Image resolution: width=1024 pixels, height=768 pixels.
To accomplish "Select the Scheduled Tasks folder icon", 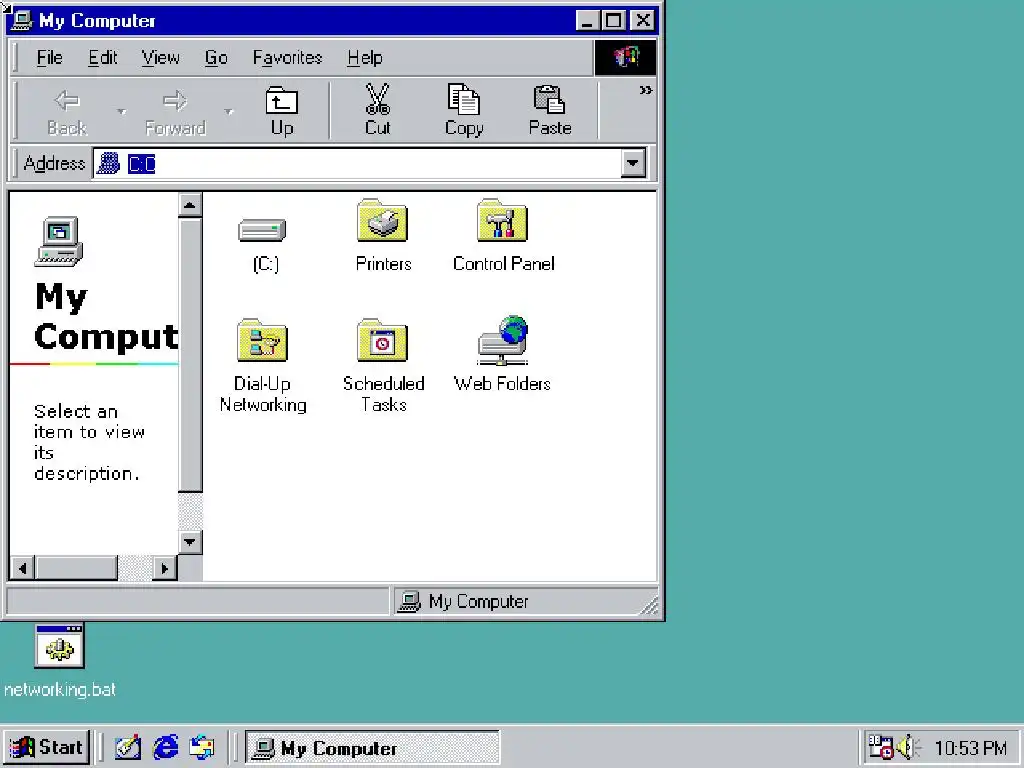I will click(x=383, y=340).
